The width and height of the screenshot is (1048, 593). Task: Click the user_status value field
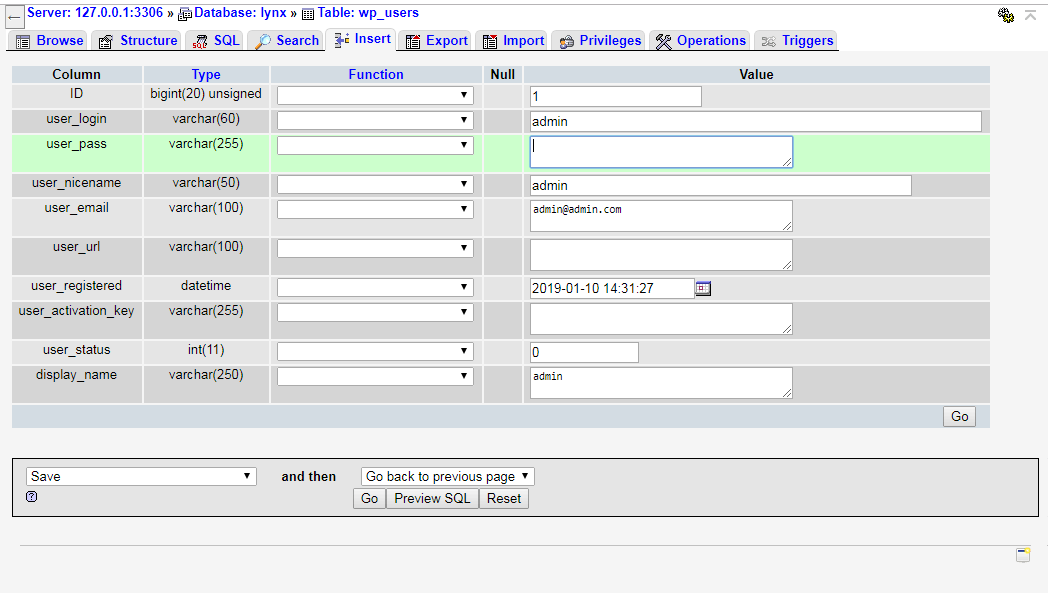click(x=584, y=352)
